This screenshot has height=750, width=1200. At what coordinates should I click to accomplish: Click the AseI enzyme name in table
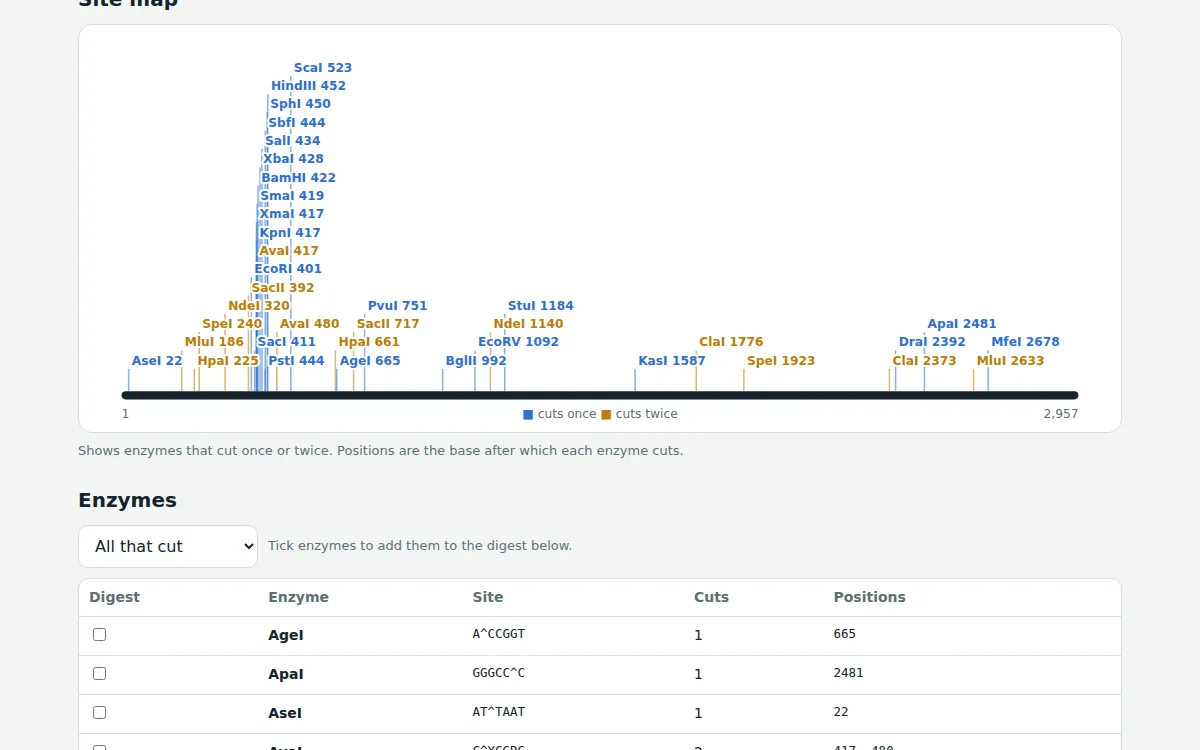[x=285, y=713]
